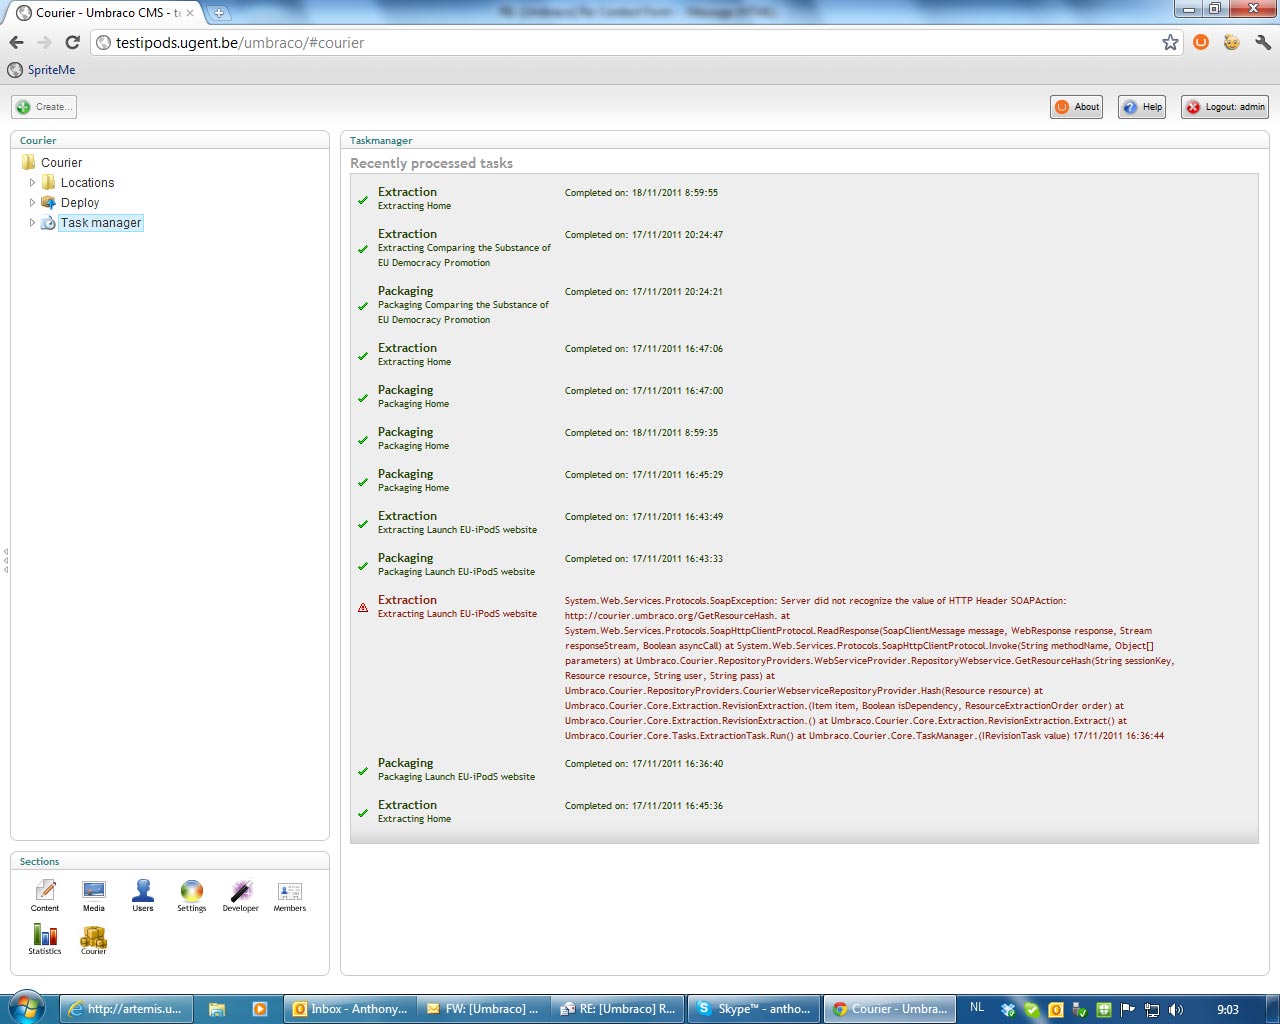
Task: Click the taskbar clock showing 9:03
Action: tap(1228, 1009)
